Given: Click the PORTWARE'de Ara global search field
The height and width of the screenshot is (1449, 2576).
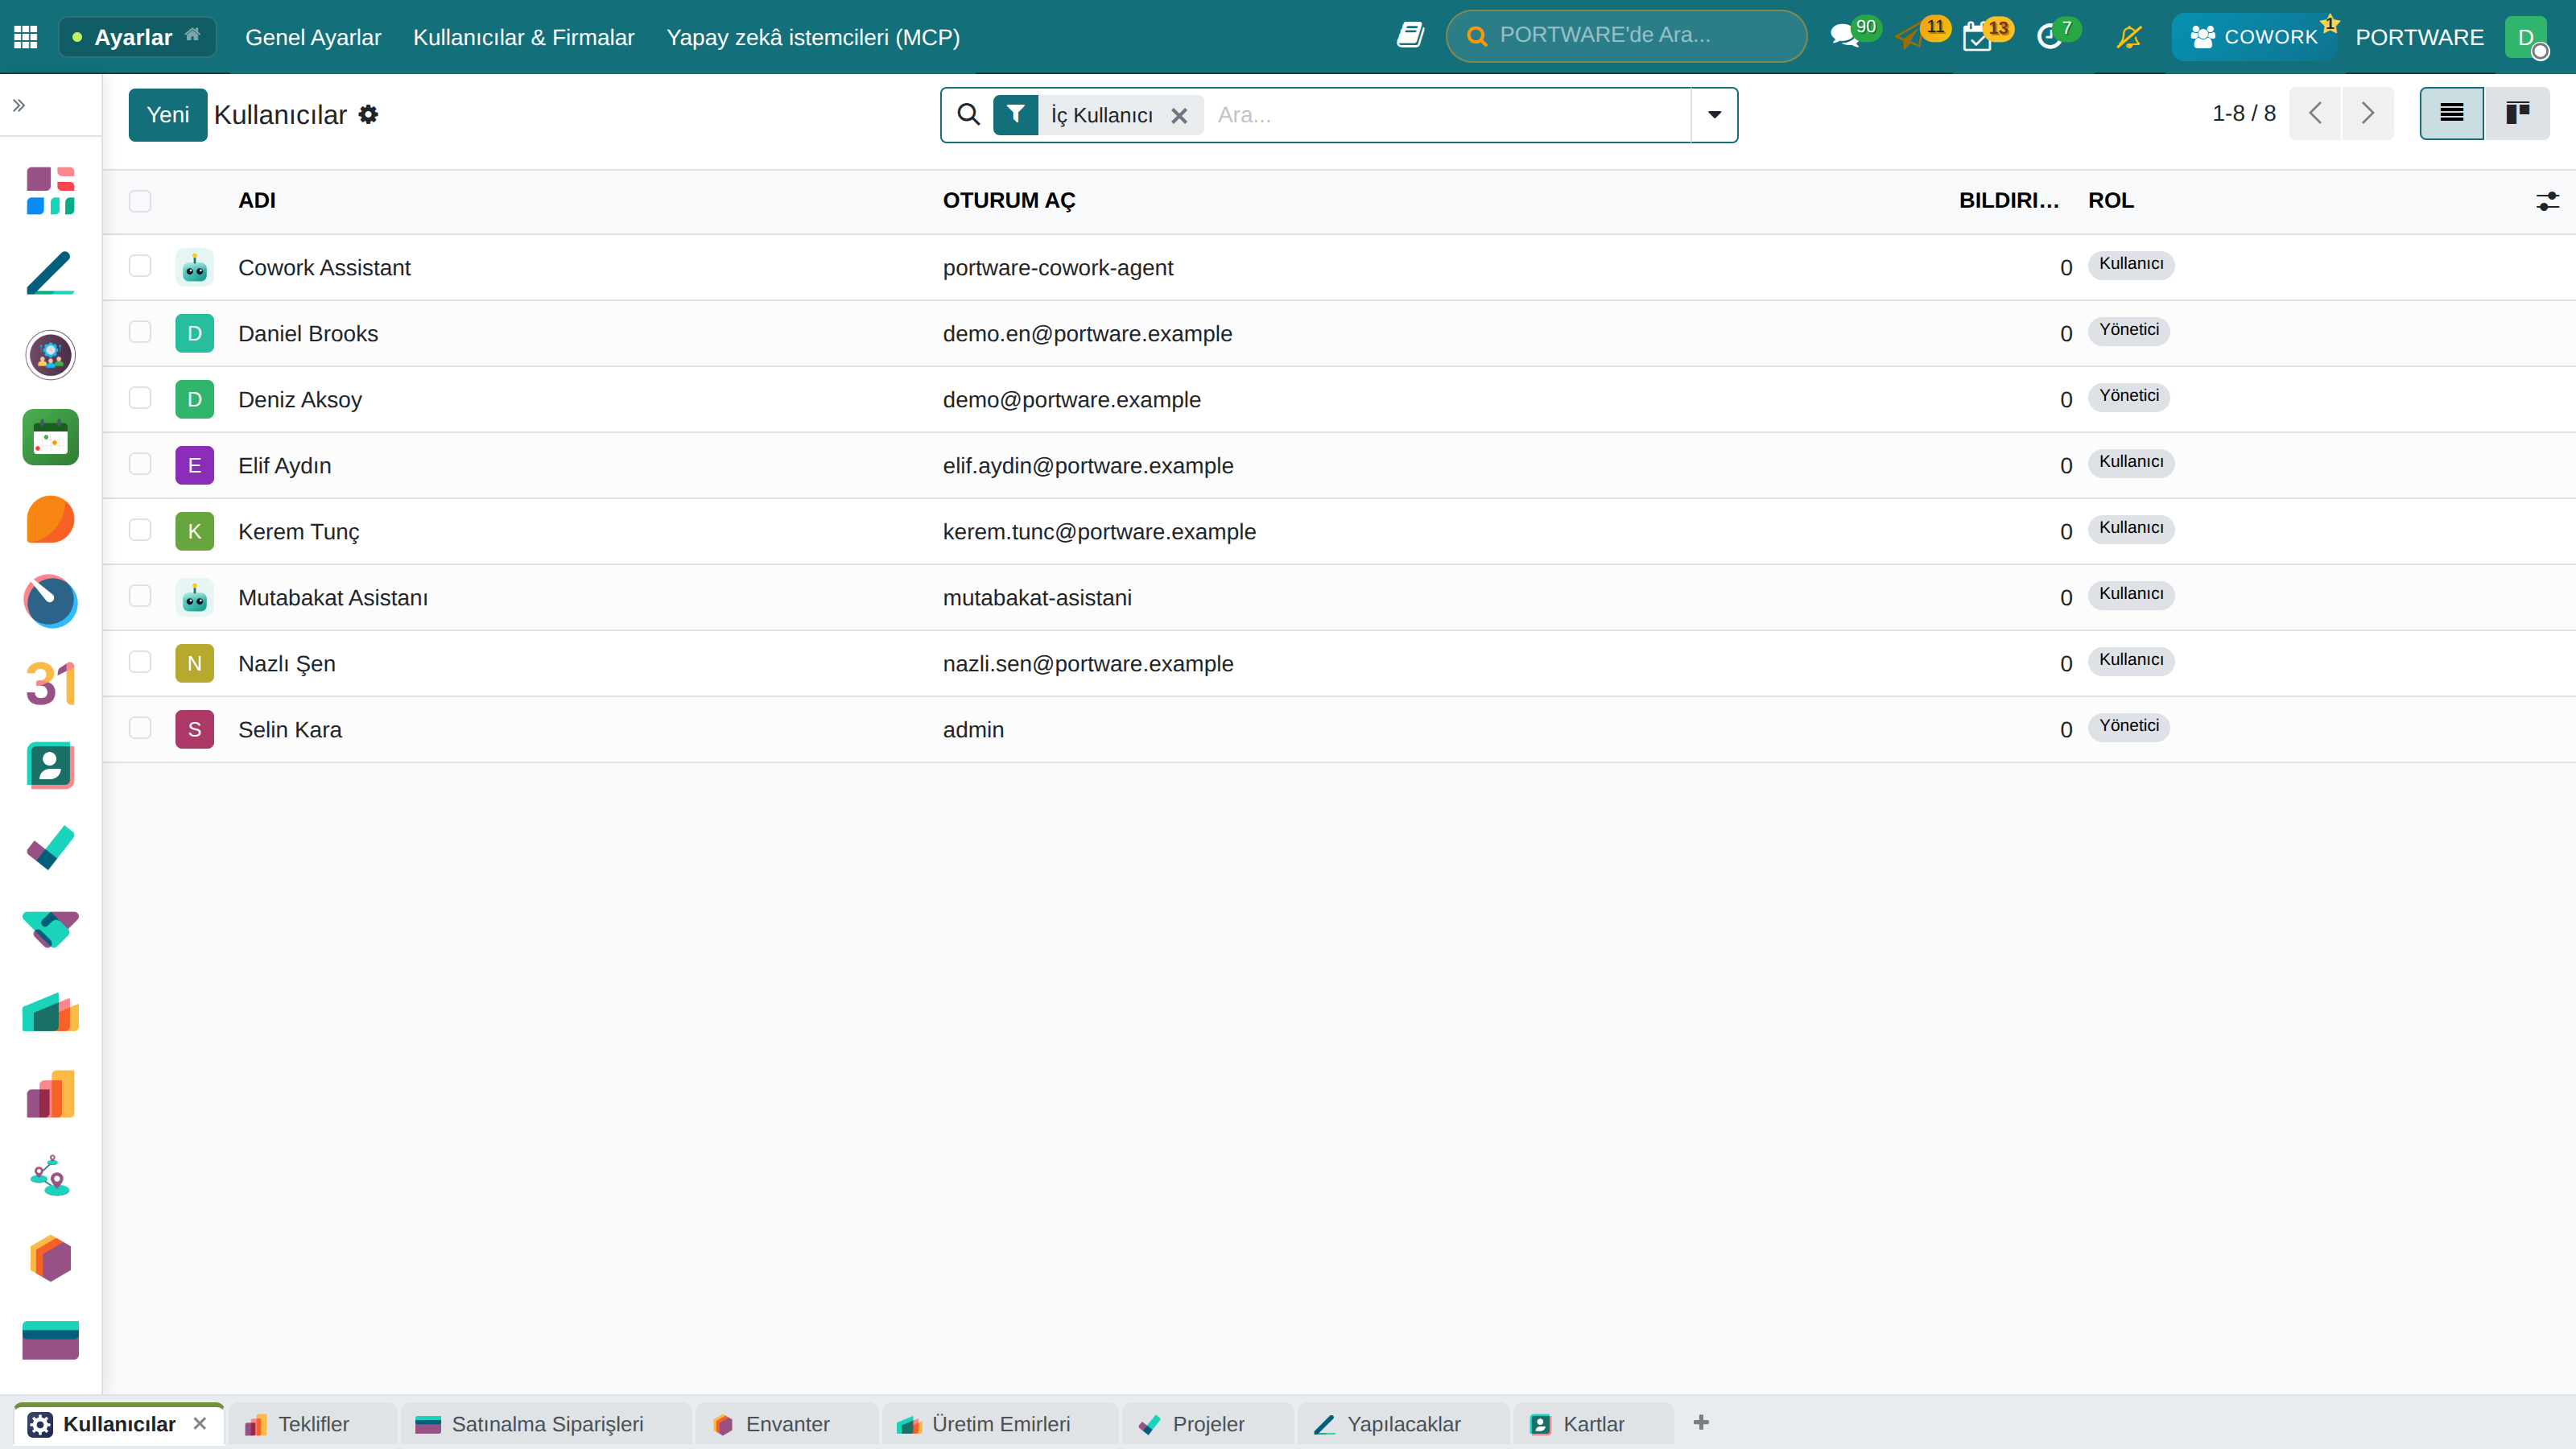Looking at the screenshot, I should pyautogui.click(x=1626, y=36).
